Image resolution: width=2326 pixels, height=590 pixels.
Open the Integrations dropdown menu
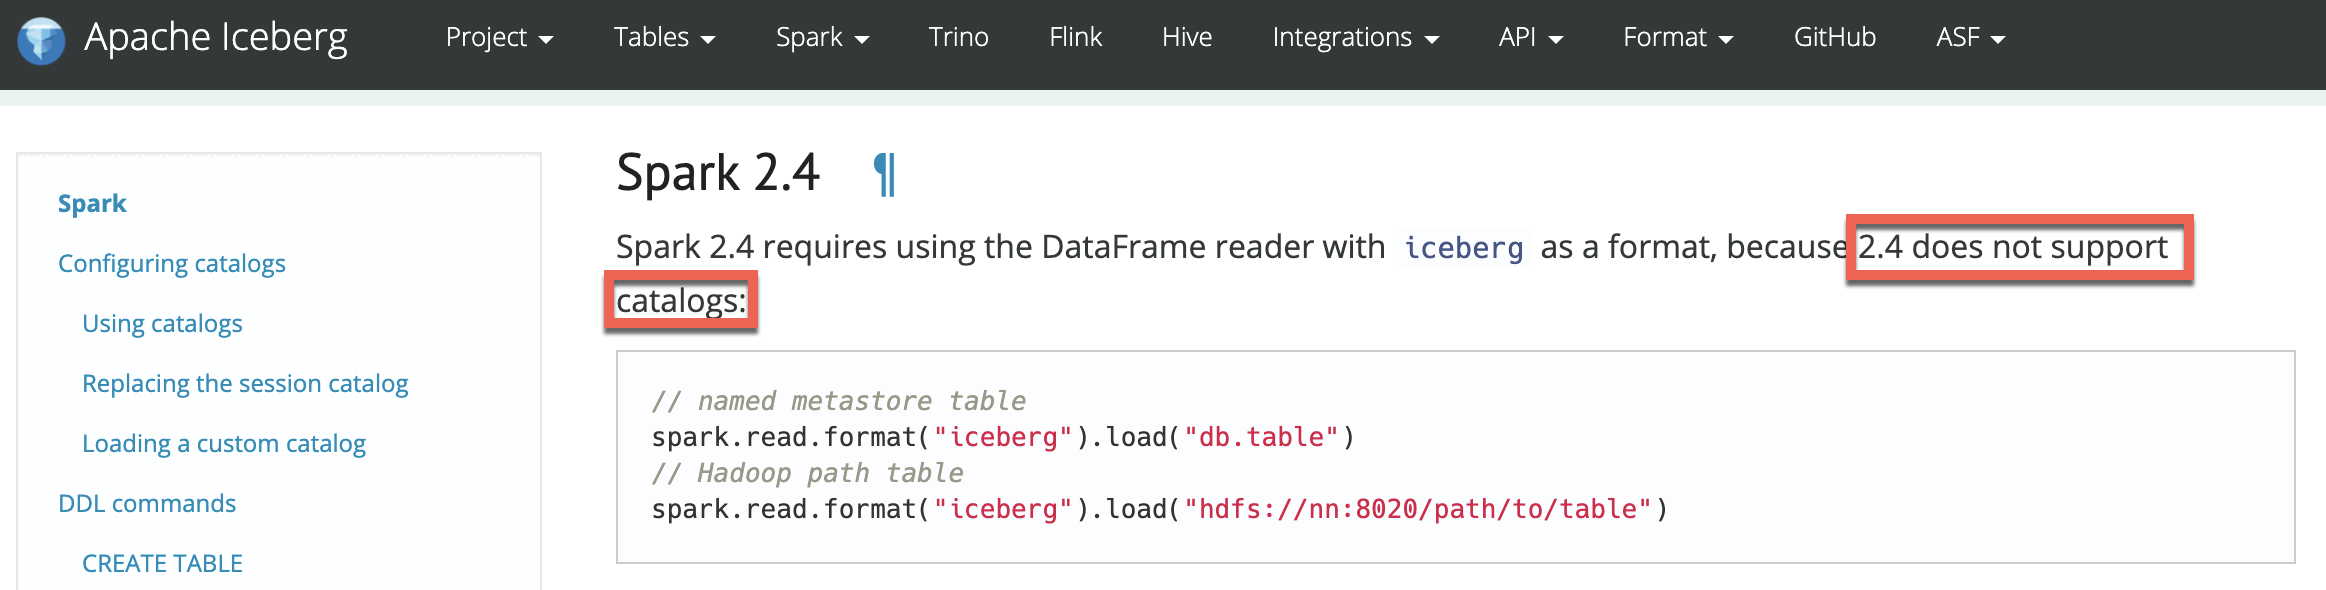tap(1354, 37)
